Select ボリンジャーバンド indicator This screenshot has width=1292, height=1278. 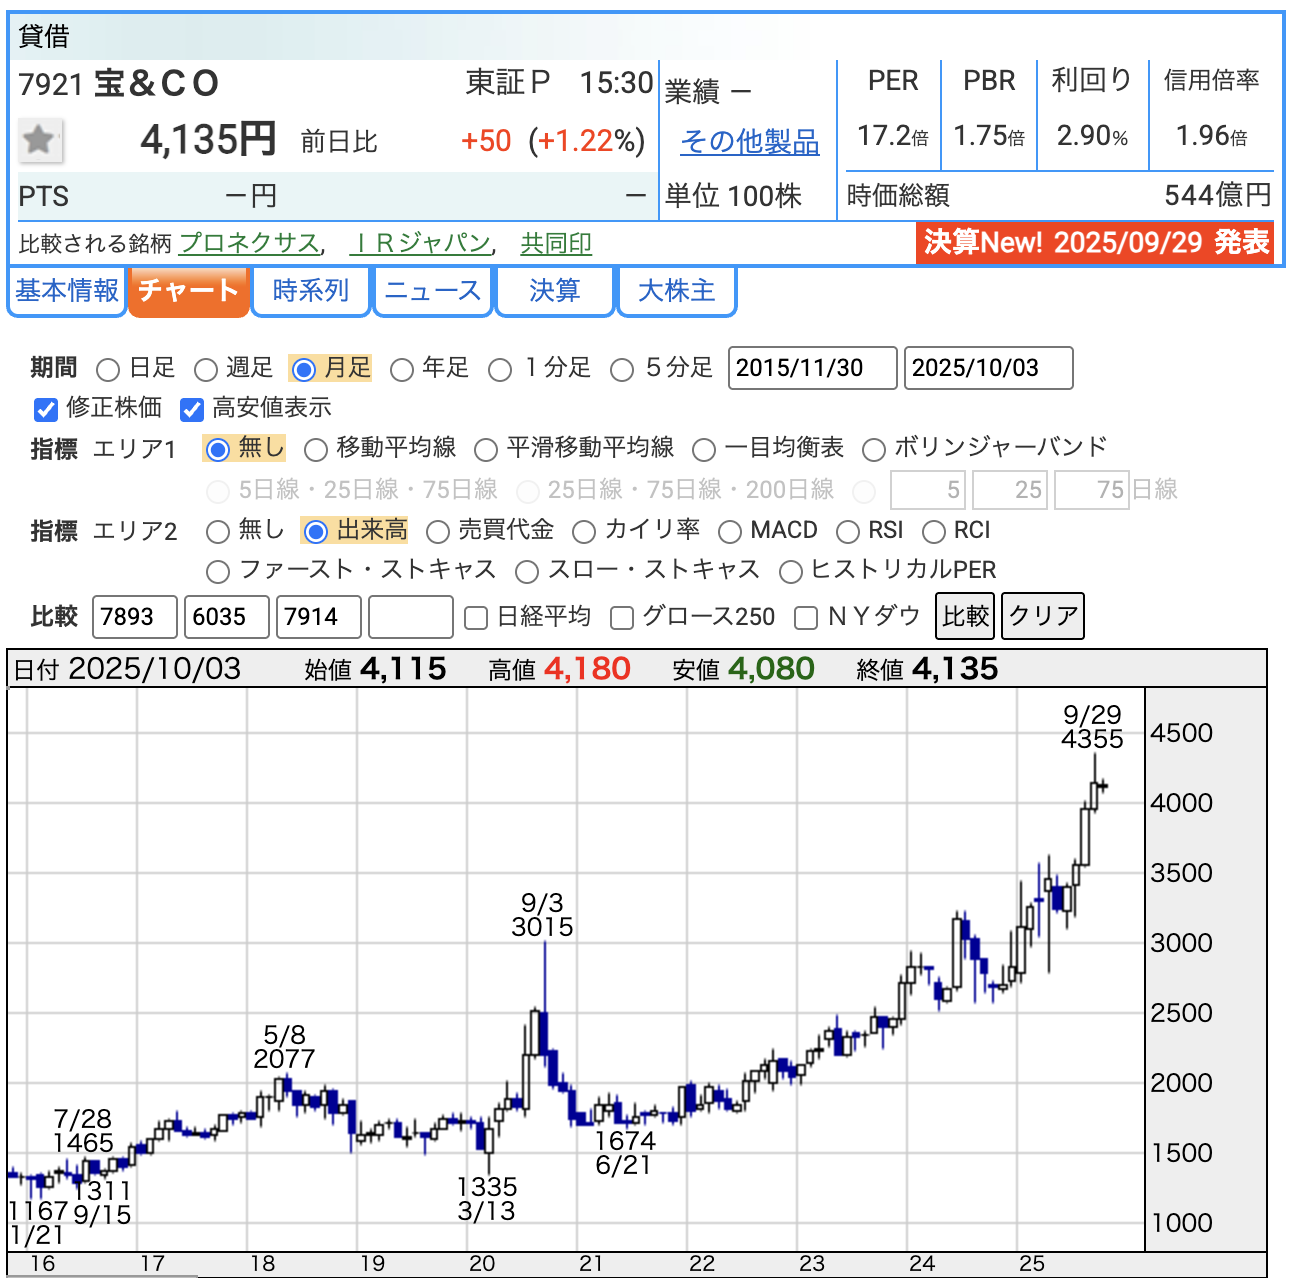(x=874, y=450)
